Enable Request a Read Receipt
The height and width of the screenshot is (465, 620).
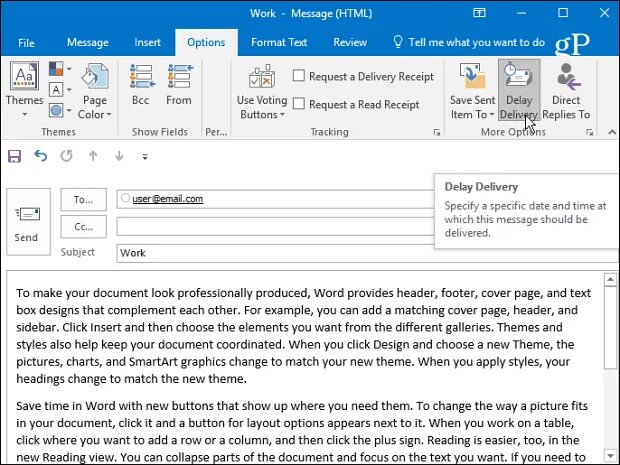(x=356, y=104)
